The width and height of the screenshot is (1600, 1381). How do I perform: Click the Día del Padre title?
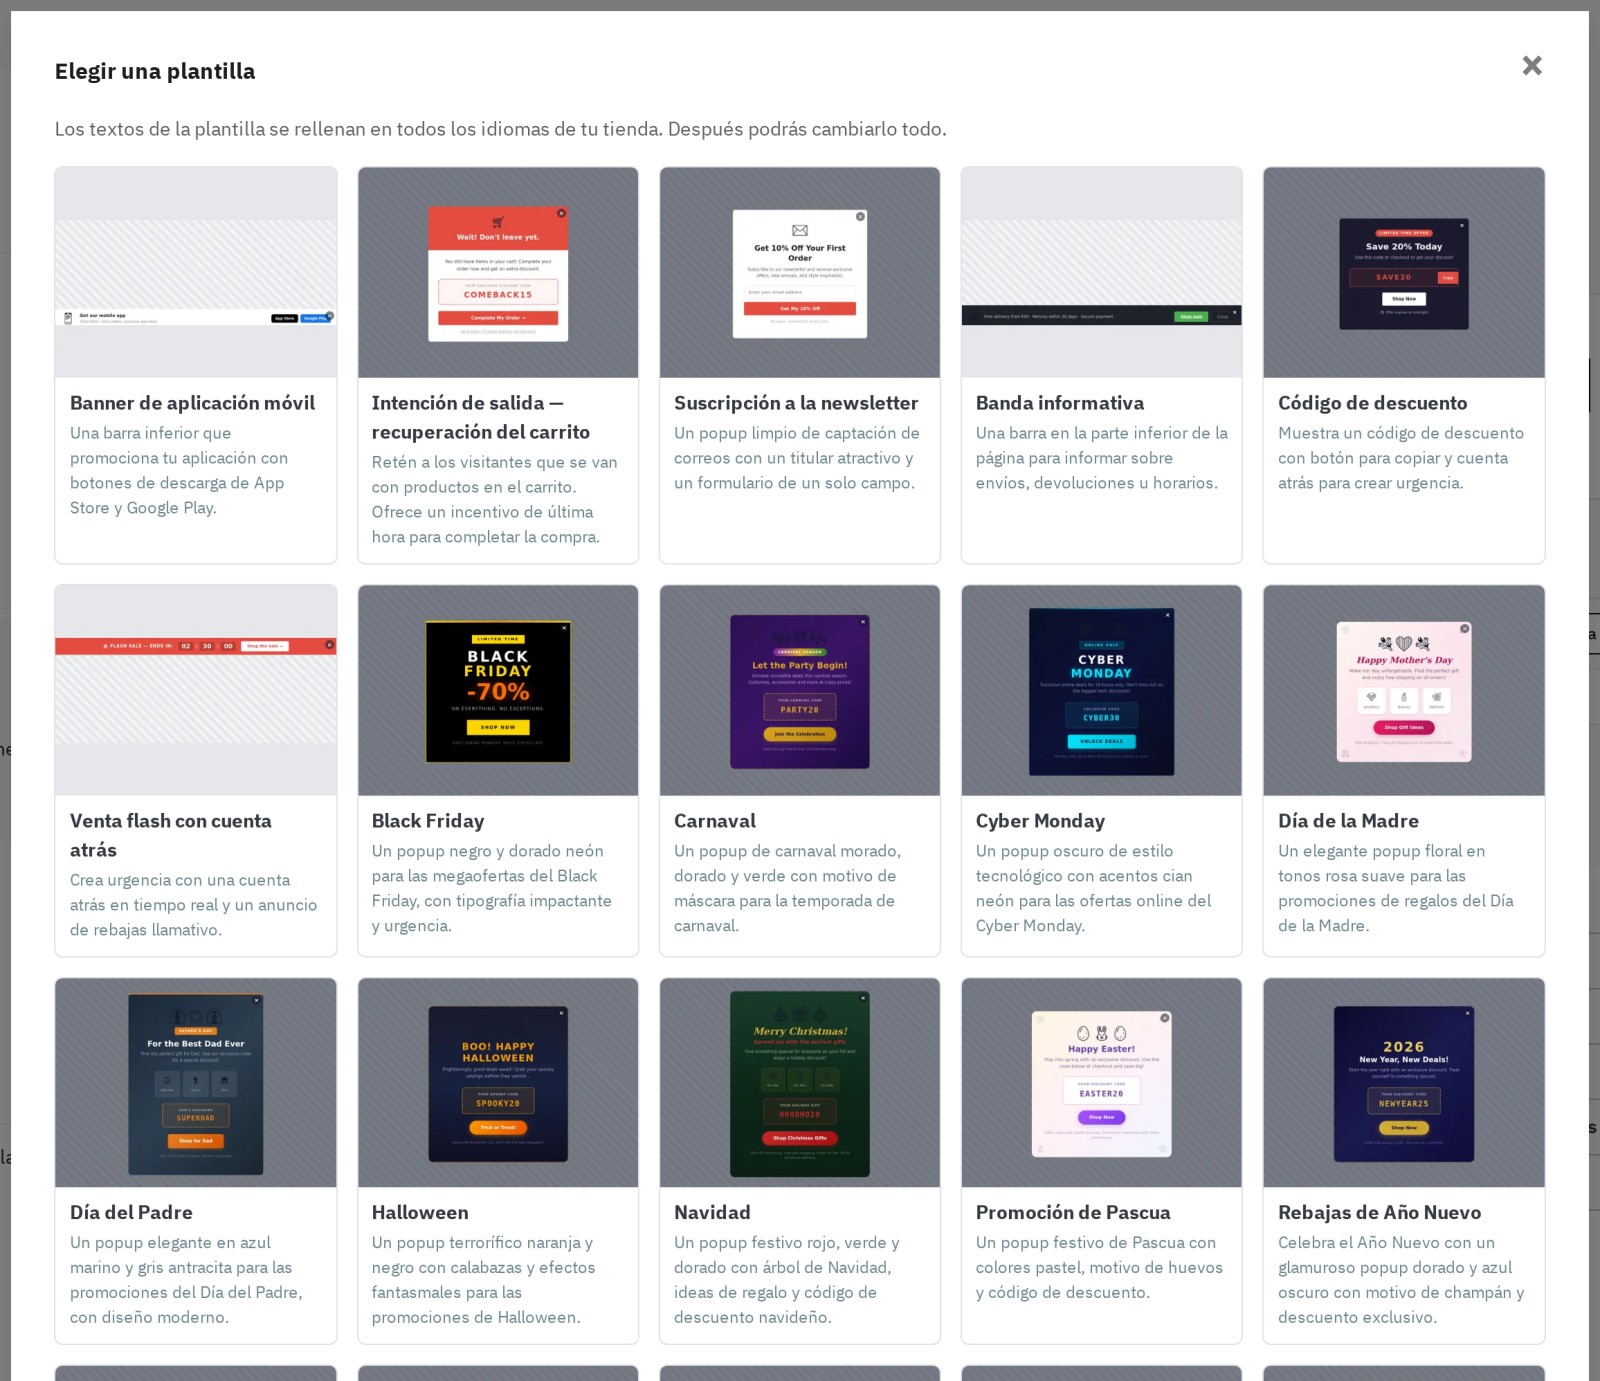(x=131, y=1212)
